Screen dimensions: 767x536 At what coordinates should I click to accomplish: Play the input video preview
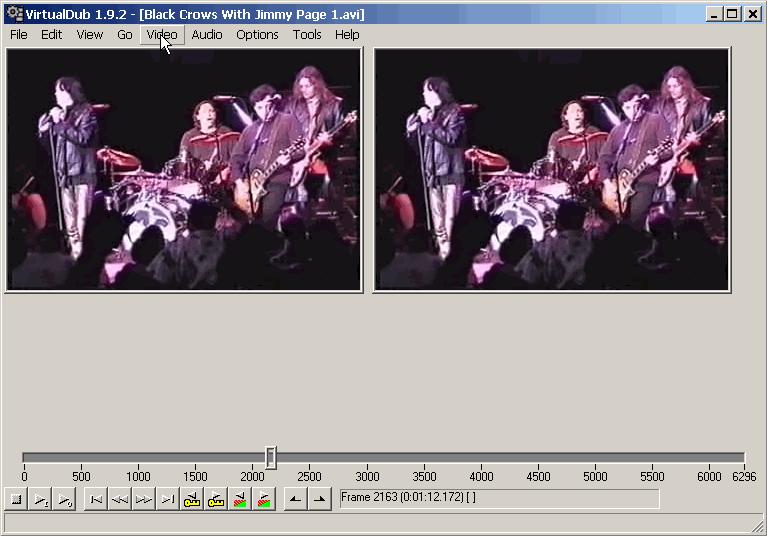pos(40,499)
